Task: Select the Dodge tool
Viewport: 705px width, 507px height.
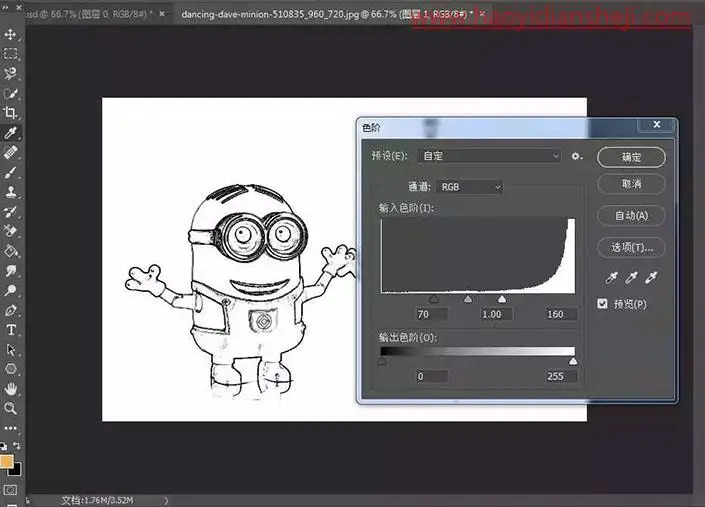Action: 10,290
